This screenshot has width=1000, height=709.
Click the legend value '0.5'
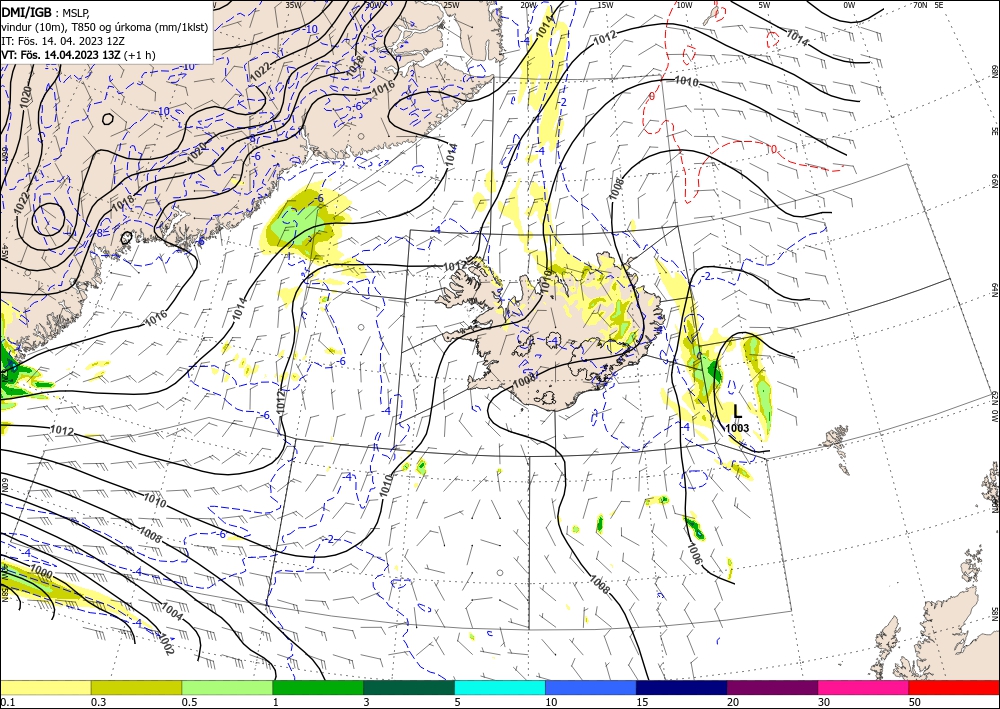(x=189, y=702)
